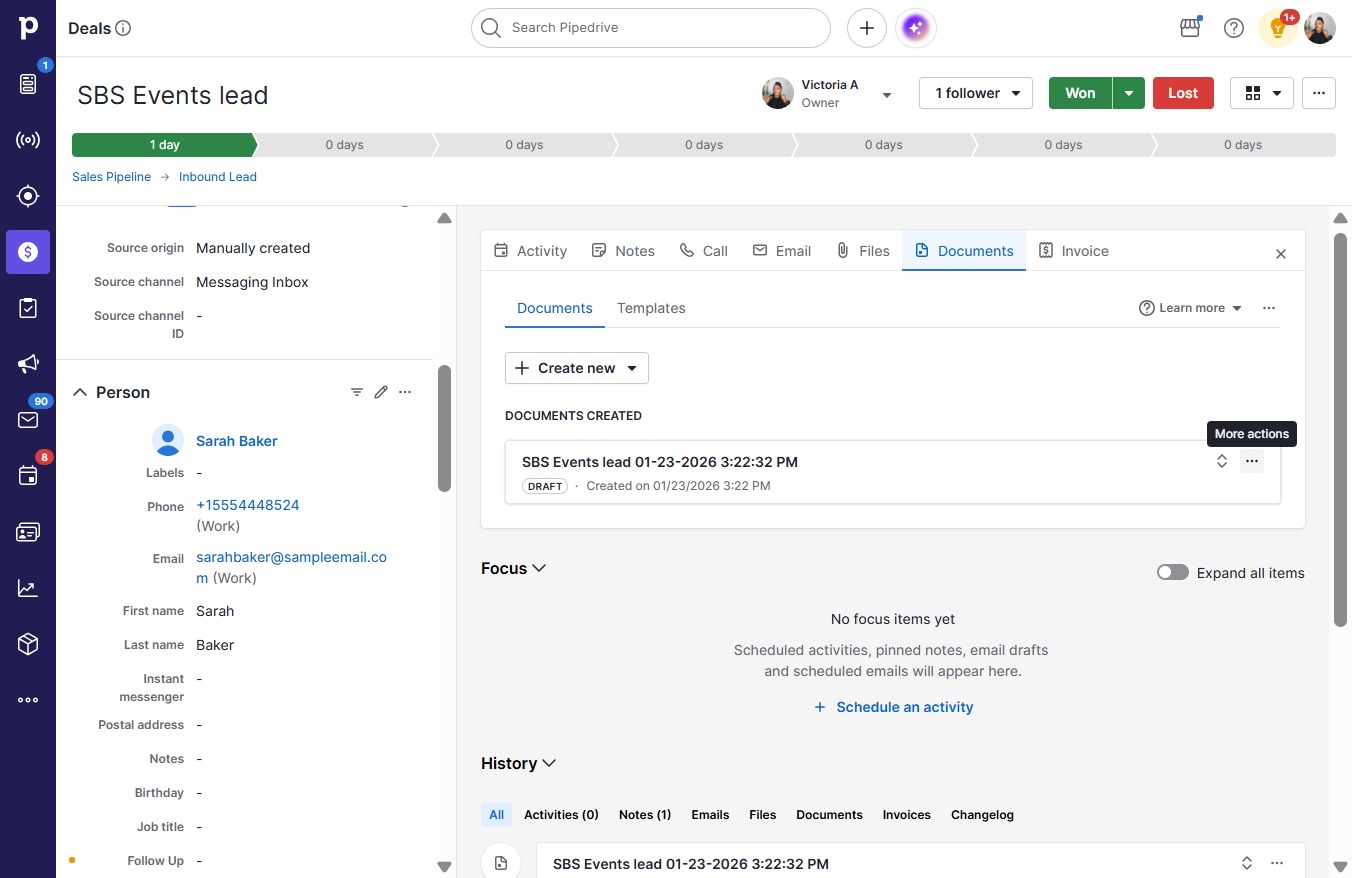Switch to the Call tab
The width and height of the screenshot is (1352, 878).
pyautogui.click(x=704, y=251)
